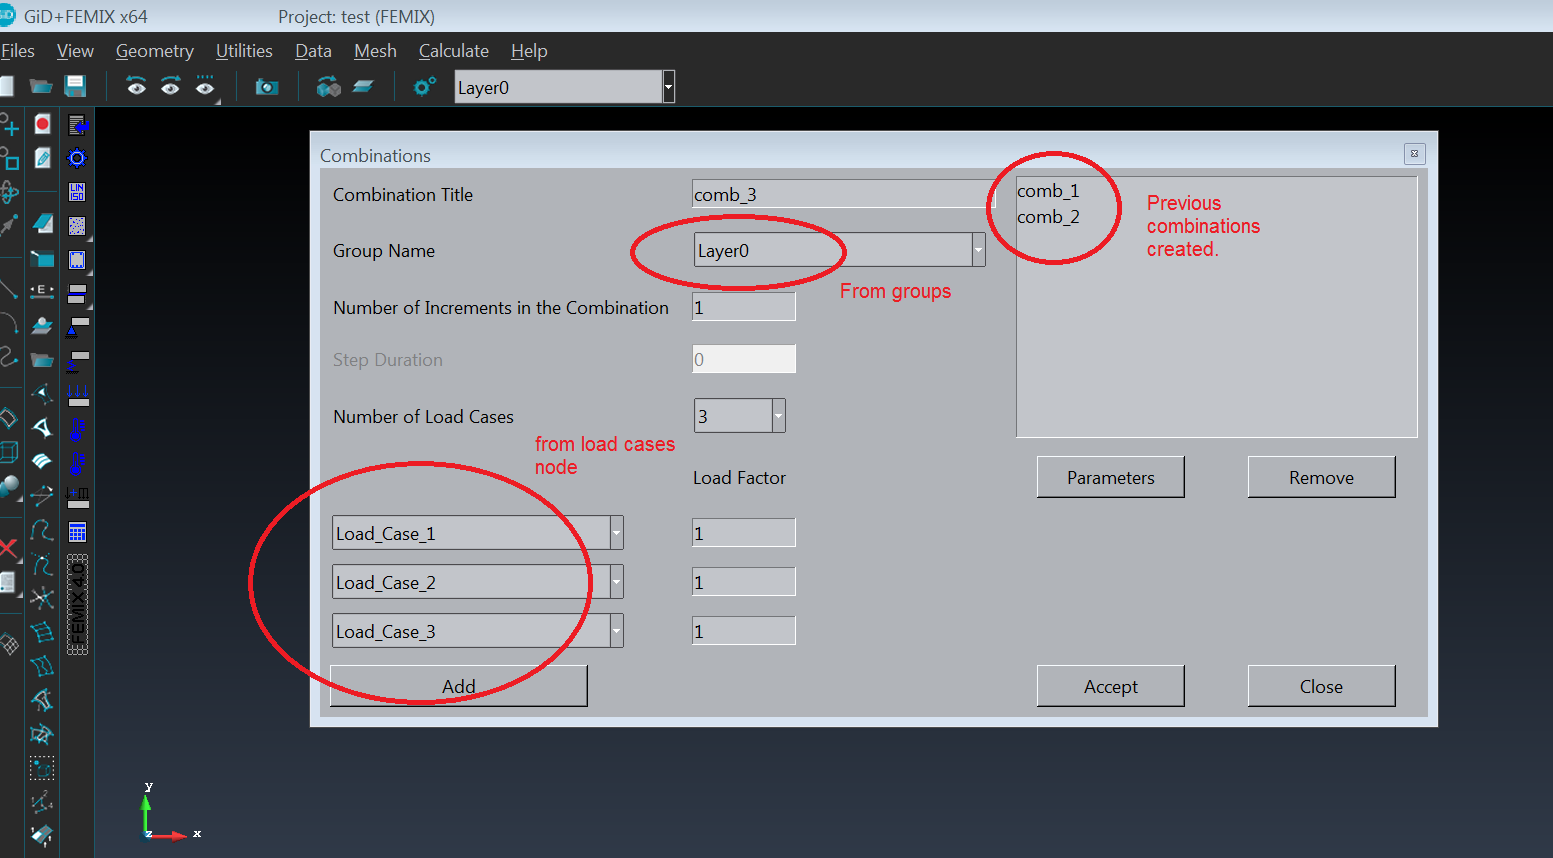Image resolution: width=1553 pixels, height=858 pixels.
Task: Click the save project floppy disk icon
Action: (75, 87)
